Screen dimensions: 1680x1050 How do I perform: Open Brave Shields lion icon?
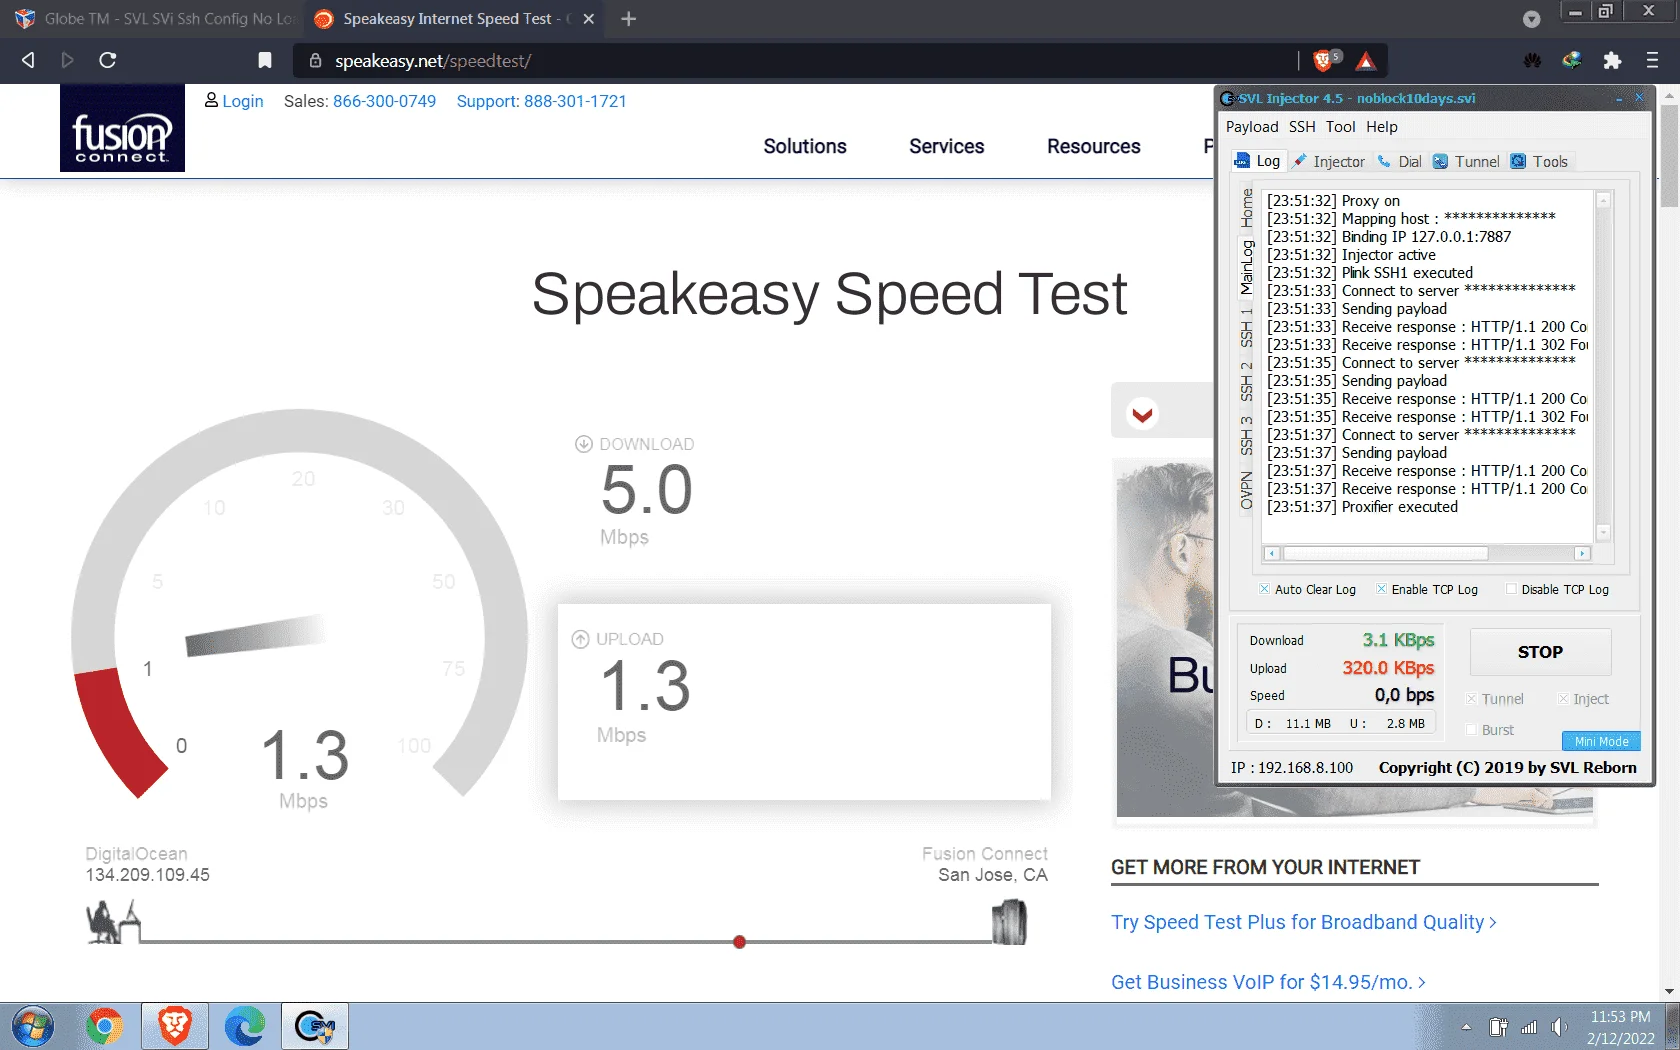pyautogui.click(x=1325, y=60)
